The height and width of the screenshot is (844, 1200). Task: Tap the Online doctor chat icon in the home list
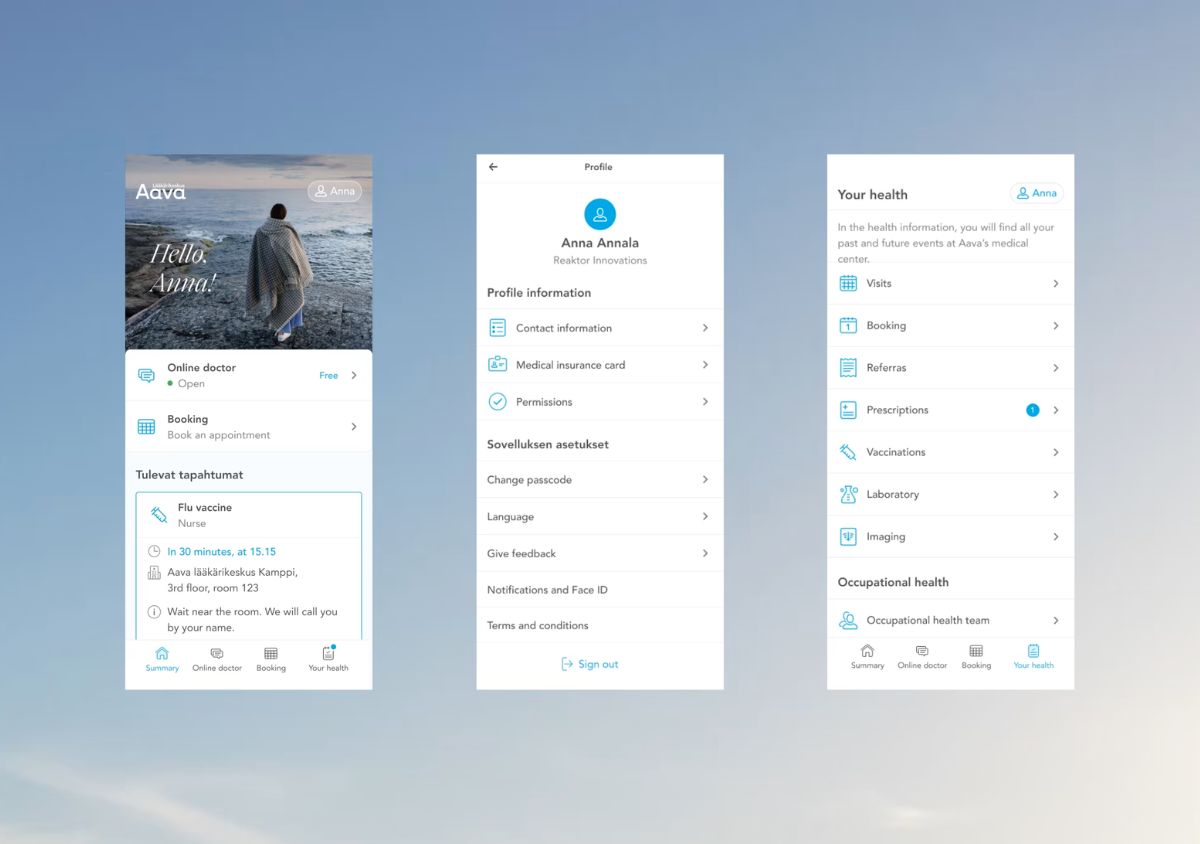click(x=146, y=376)
